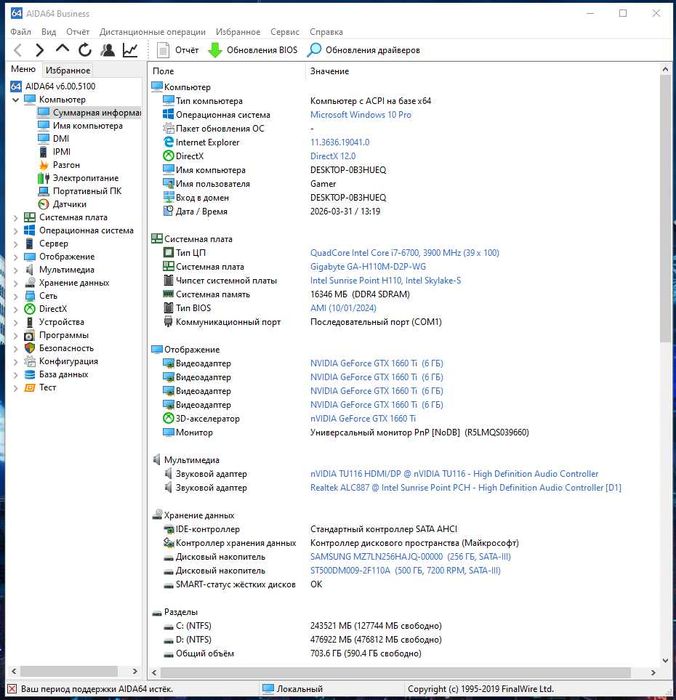Click the Тест icon in tree
Viewport: 676px width, 700px height.
29,388
